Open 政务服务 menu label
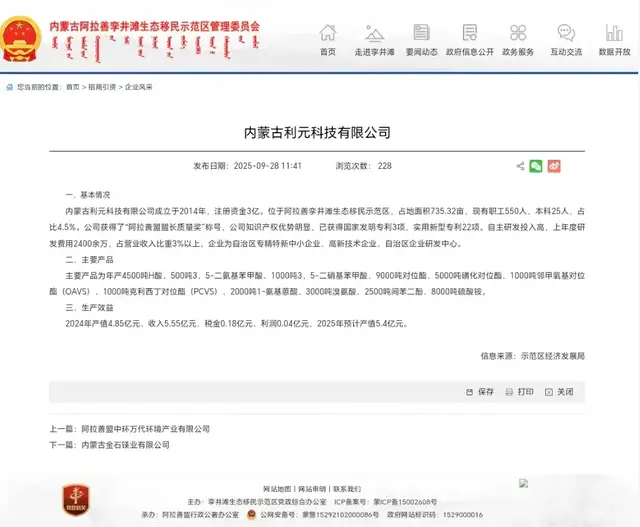Viewport: 640px width, 527px height. coord(518,52)
